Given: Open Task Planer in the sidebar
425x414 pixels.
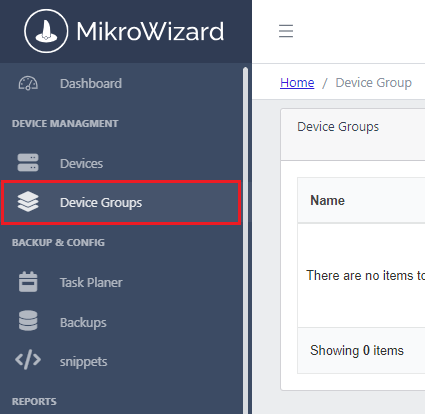Looking at the screenshot, I should (121, 282).
